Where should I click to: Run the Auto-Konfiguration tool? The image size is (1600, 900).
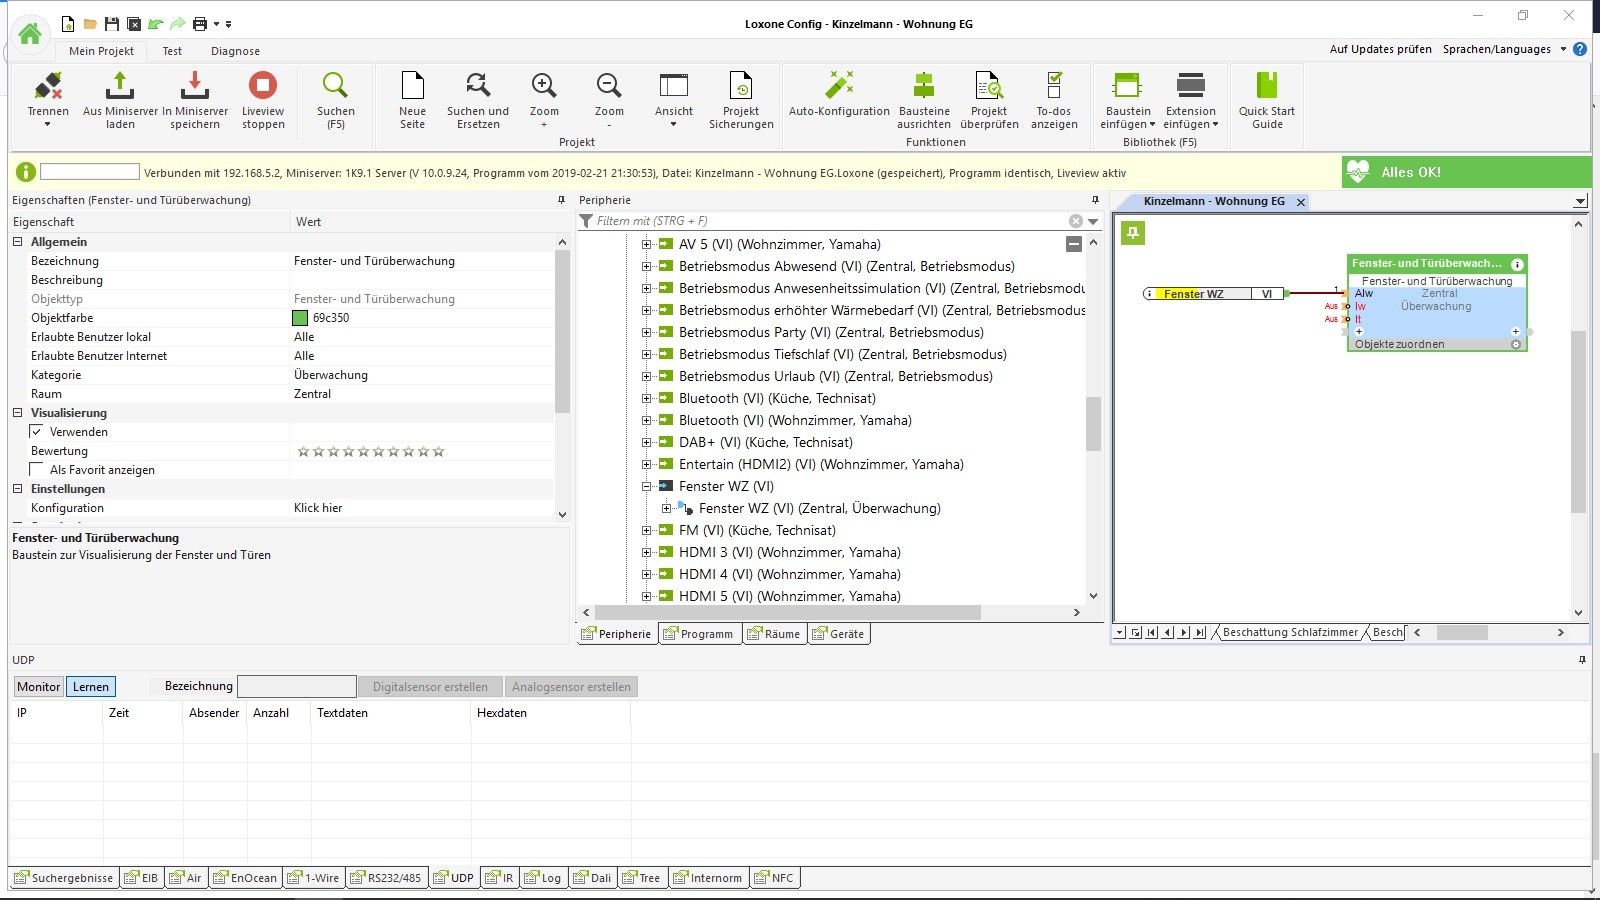point(839,86)
